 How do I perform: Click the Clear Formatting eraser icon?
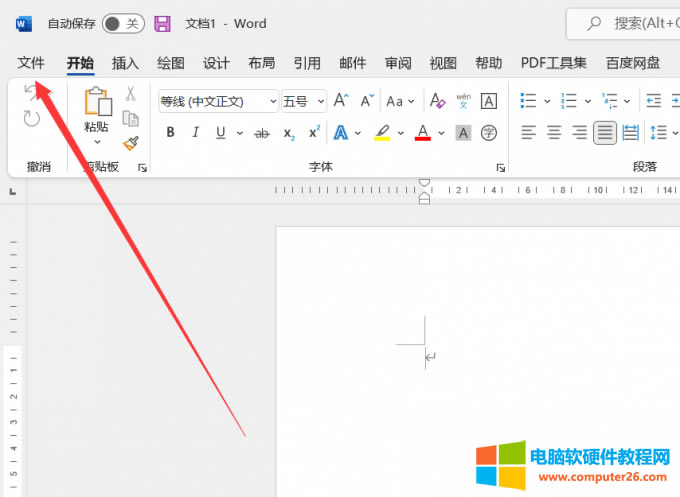point(437,101)
